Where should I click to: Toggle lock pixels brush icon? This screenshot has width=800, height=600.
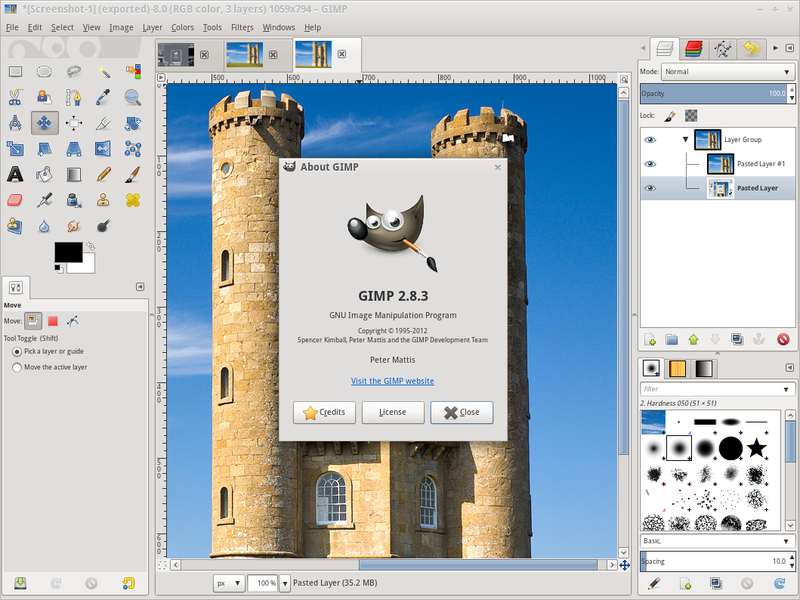(x=670, y=116)
